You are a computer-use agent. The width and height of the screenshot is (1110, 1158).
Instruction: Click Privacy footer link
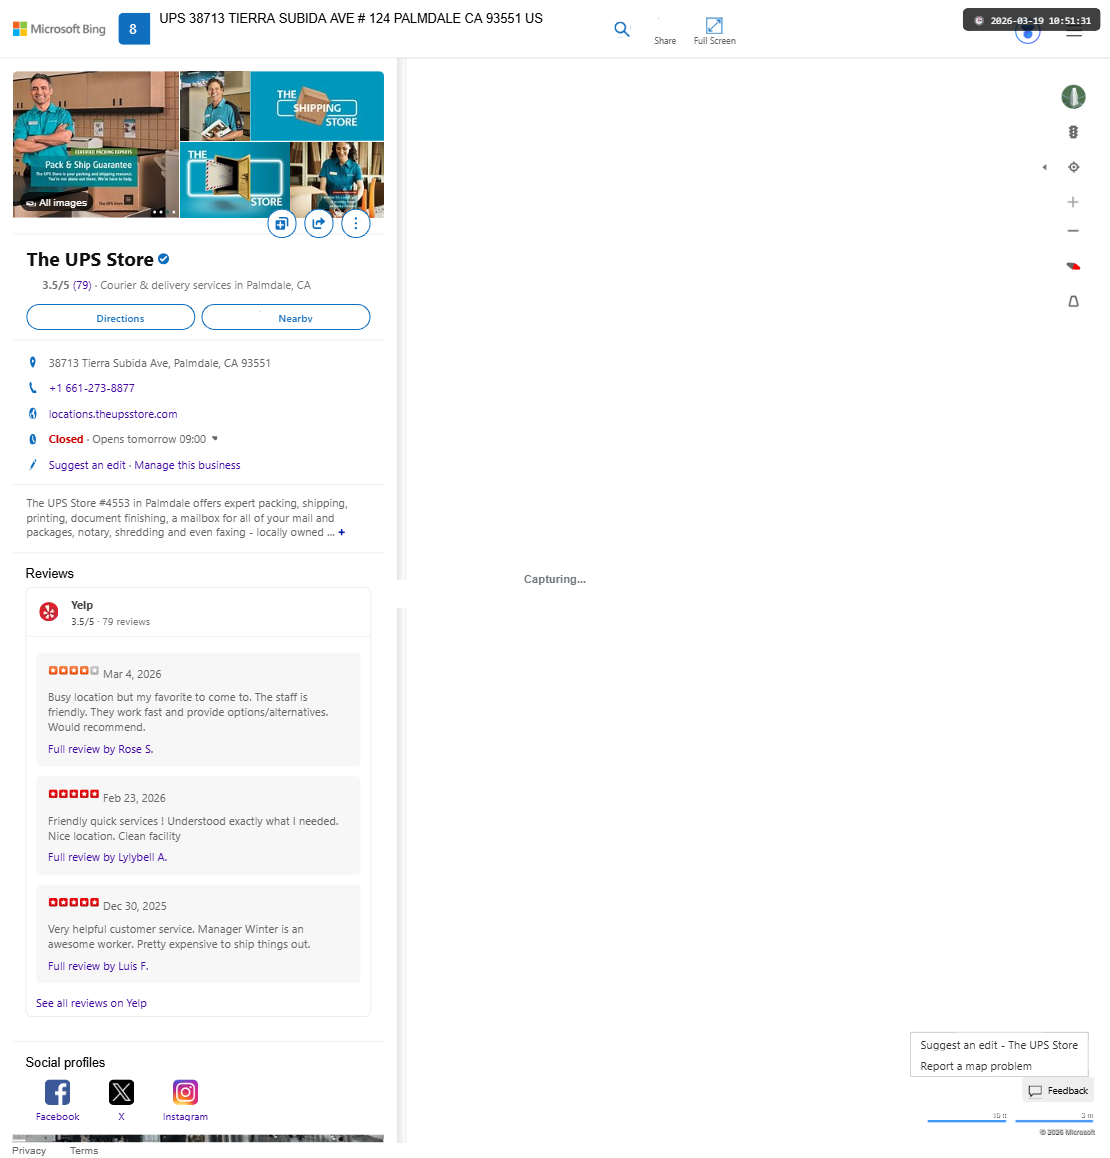(29, 1151)
